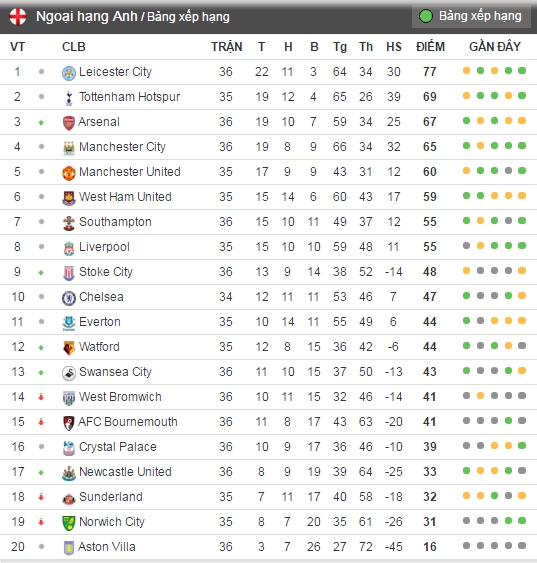Open the Manchester City team link
Image resolution: width=537 pixels, height=563 pixels.
click(122, 147)
